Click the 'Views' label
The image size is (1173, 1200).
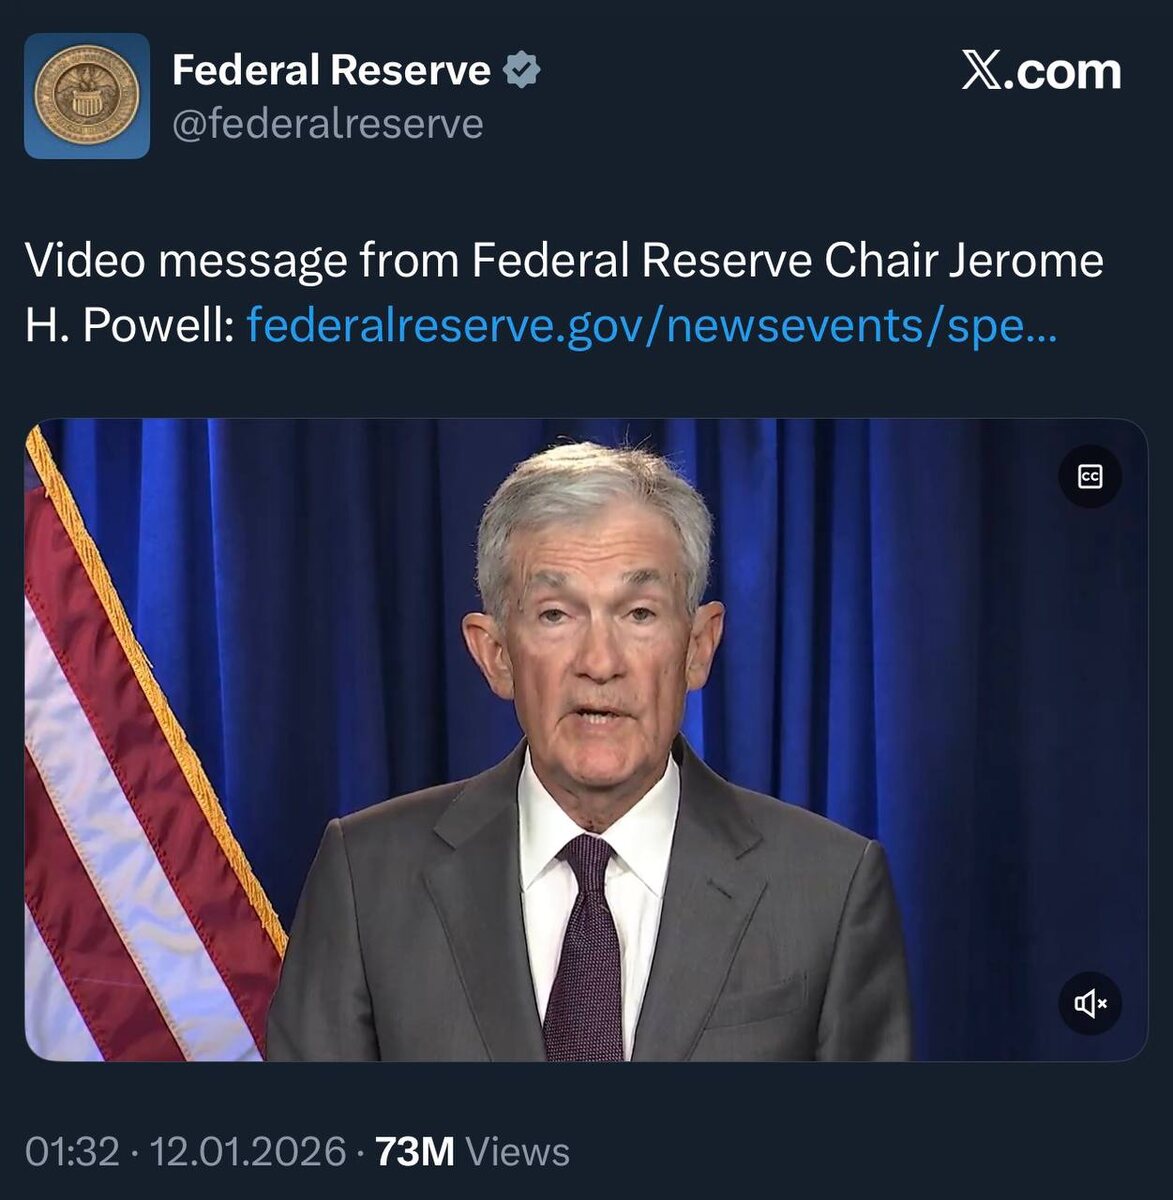[x=518, y=1151]
